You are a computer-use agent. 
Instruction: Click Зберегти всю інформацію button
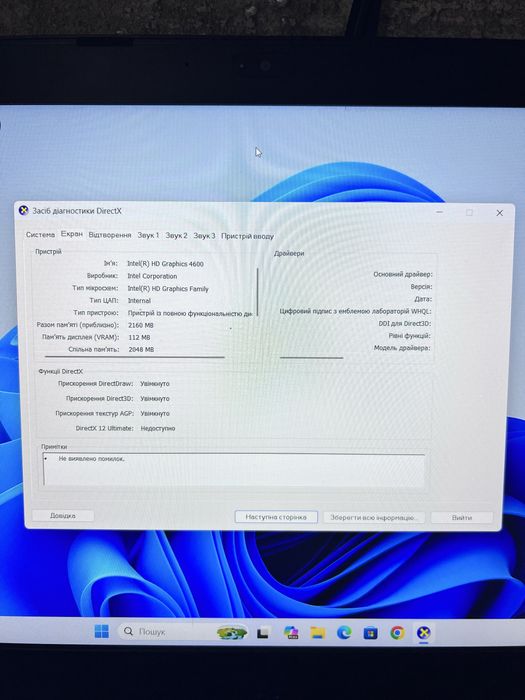click(374, 517)
